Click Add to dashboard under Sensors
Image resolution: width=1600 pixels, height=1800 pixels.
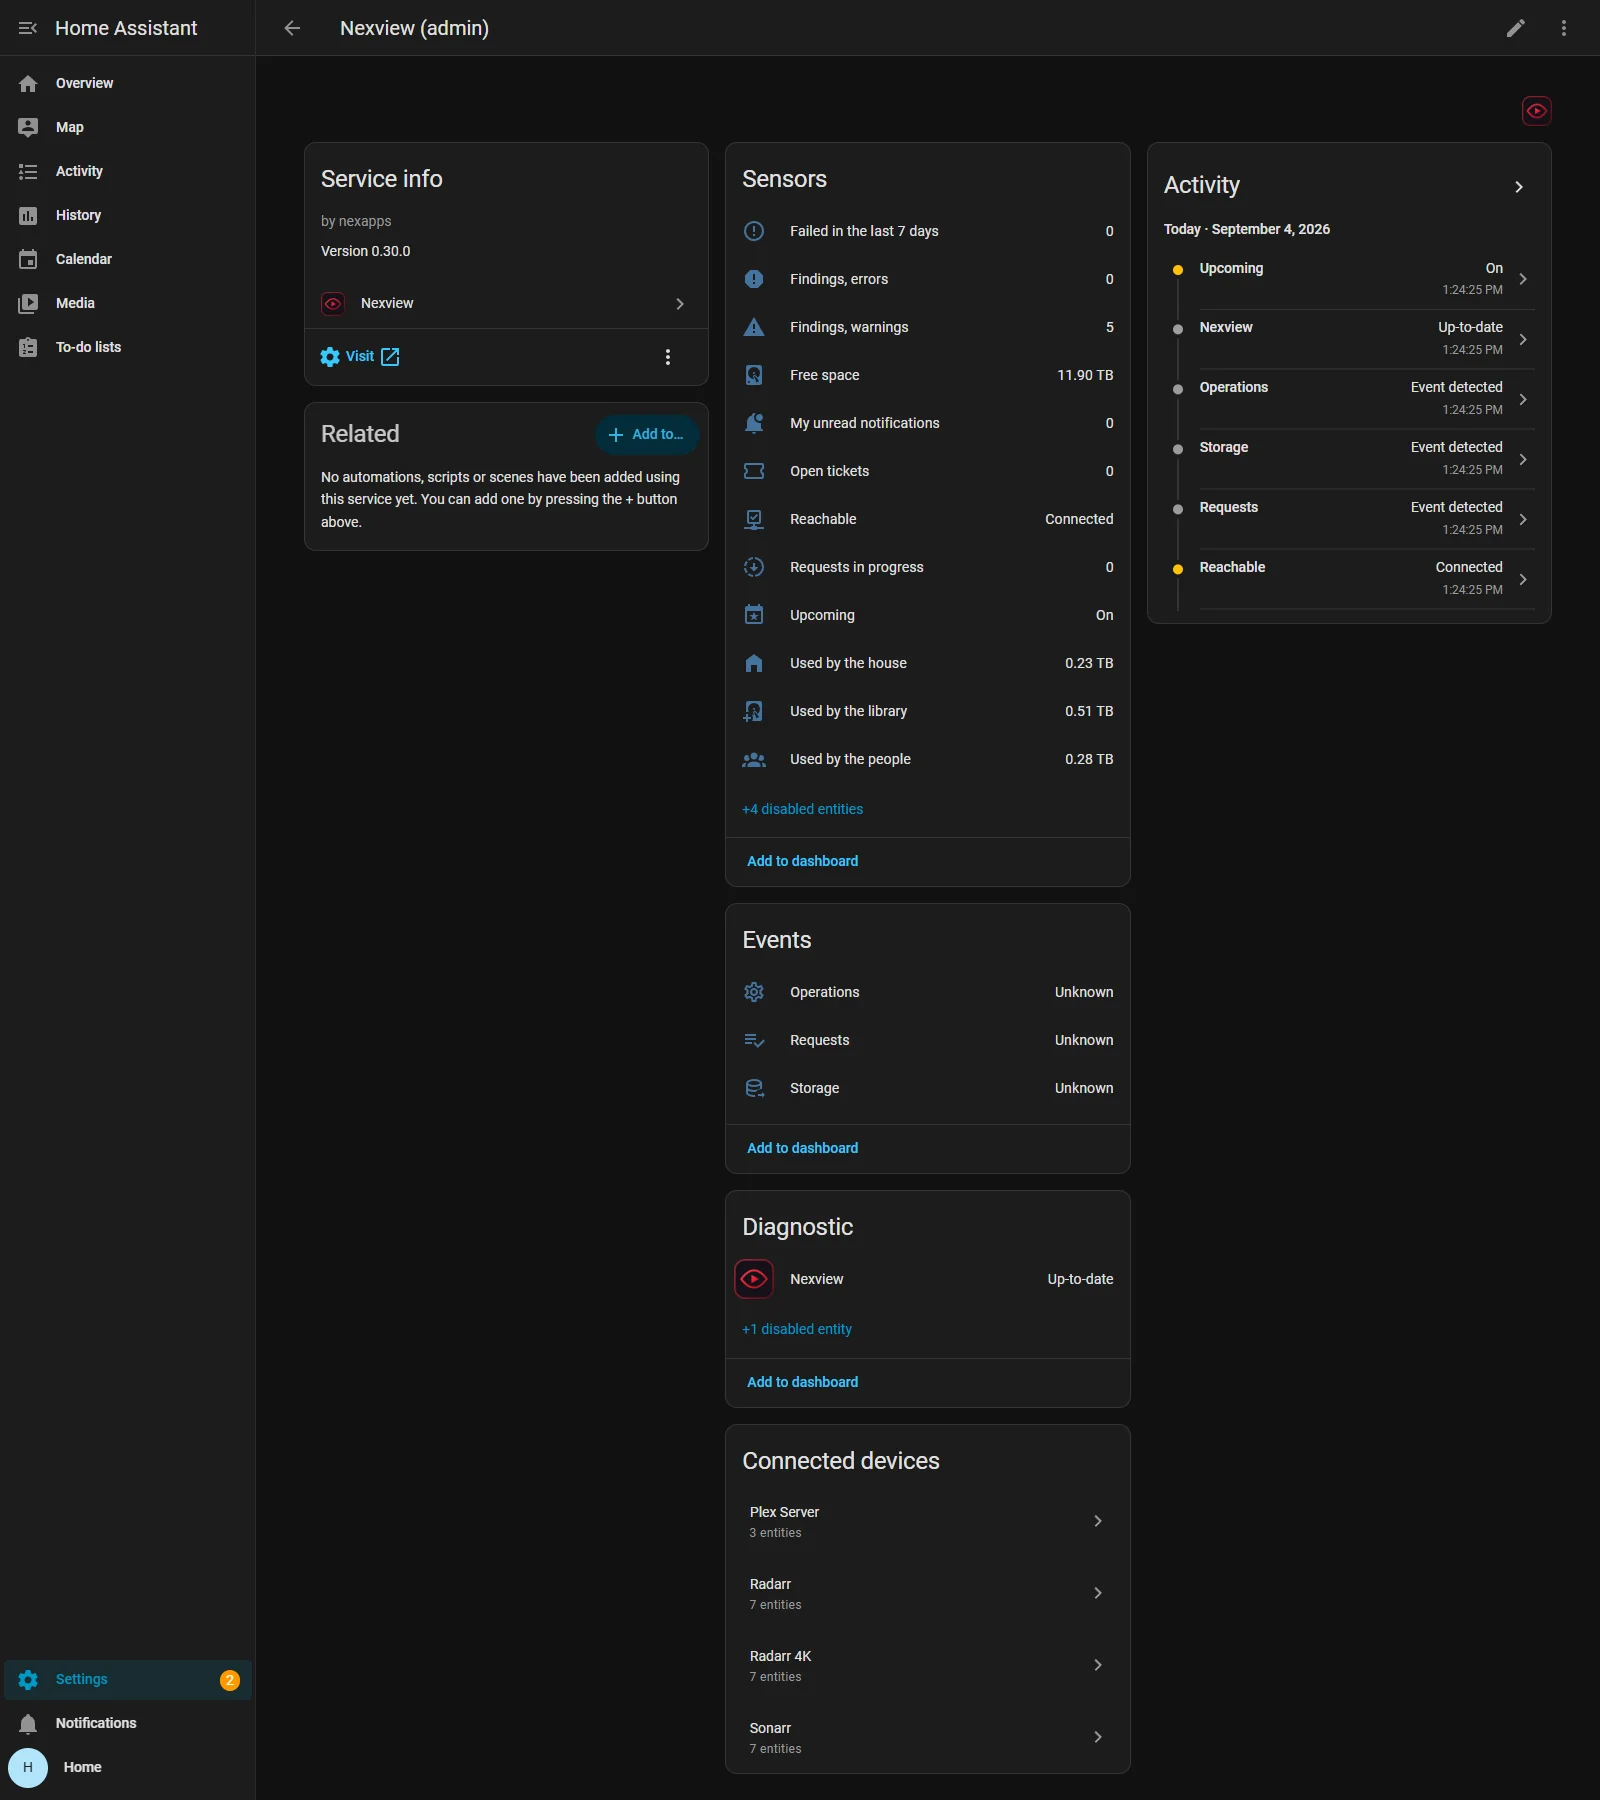click(x=802, y=861)
